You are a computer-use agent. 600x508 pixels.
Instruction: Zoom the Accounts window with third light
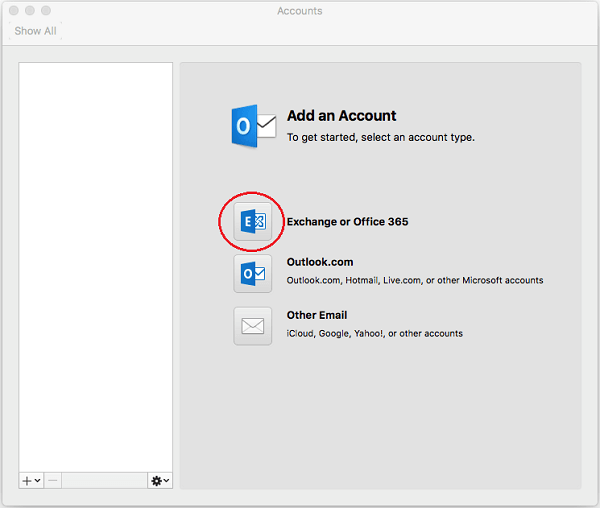pos(46,10)
